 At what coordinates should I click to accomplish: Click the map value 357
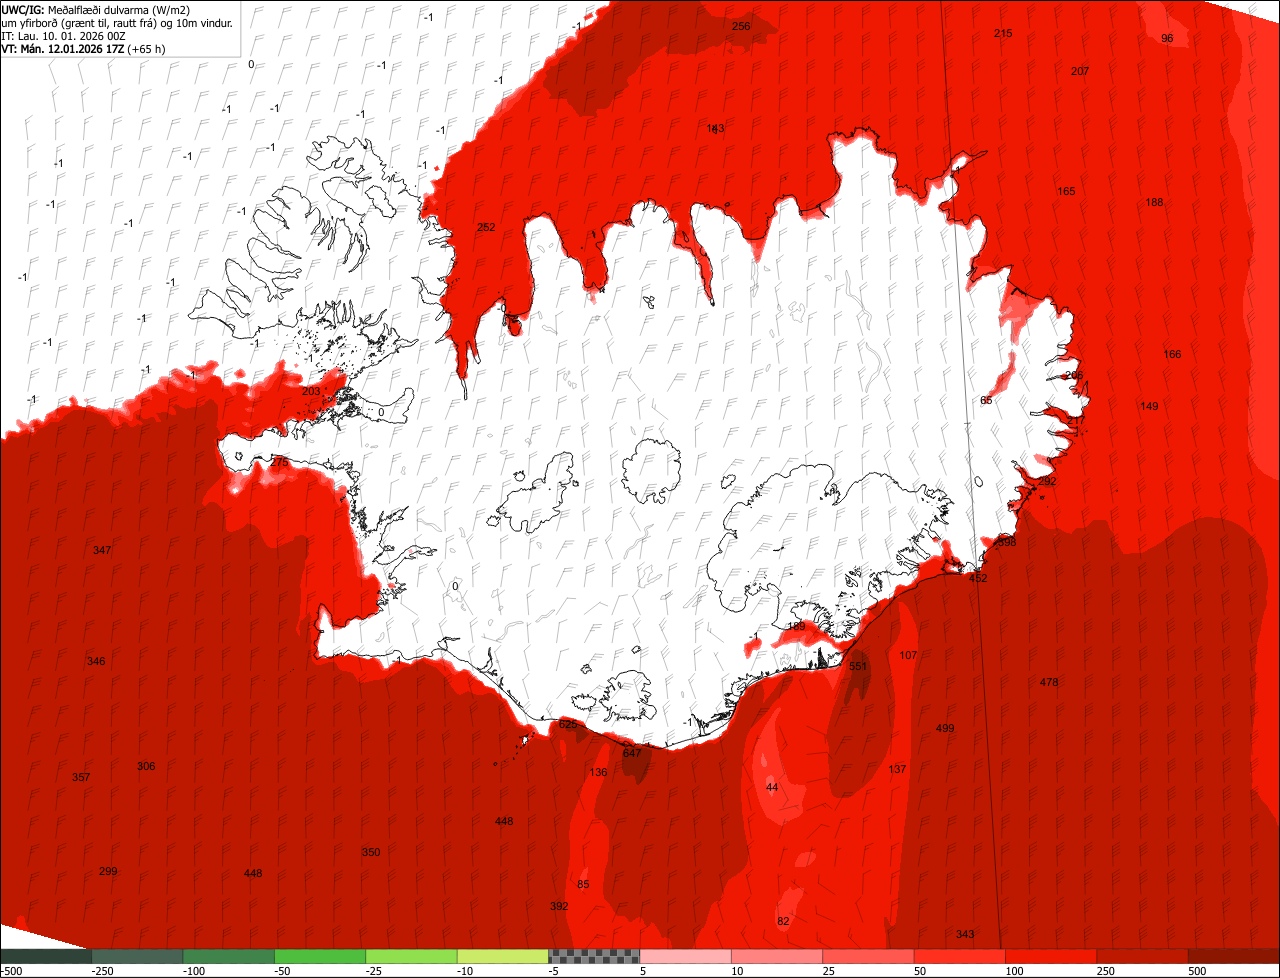click(81, 777)
